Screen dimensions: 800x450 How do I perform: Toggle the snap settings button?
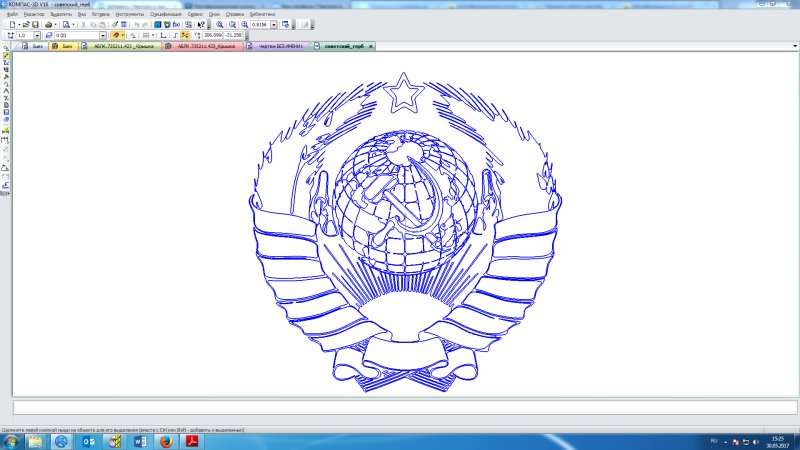pos(116,36)
